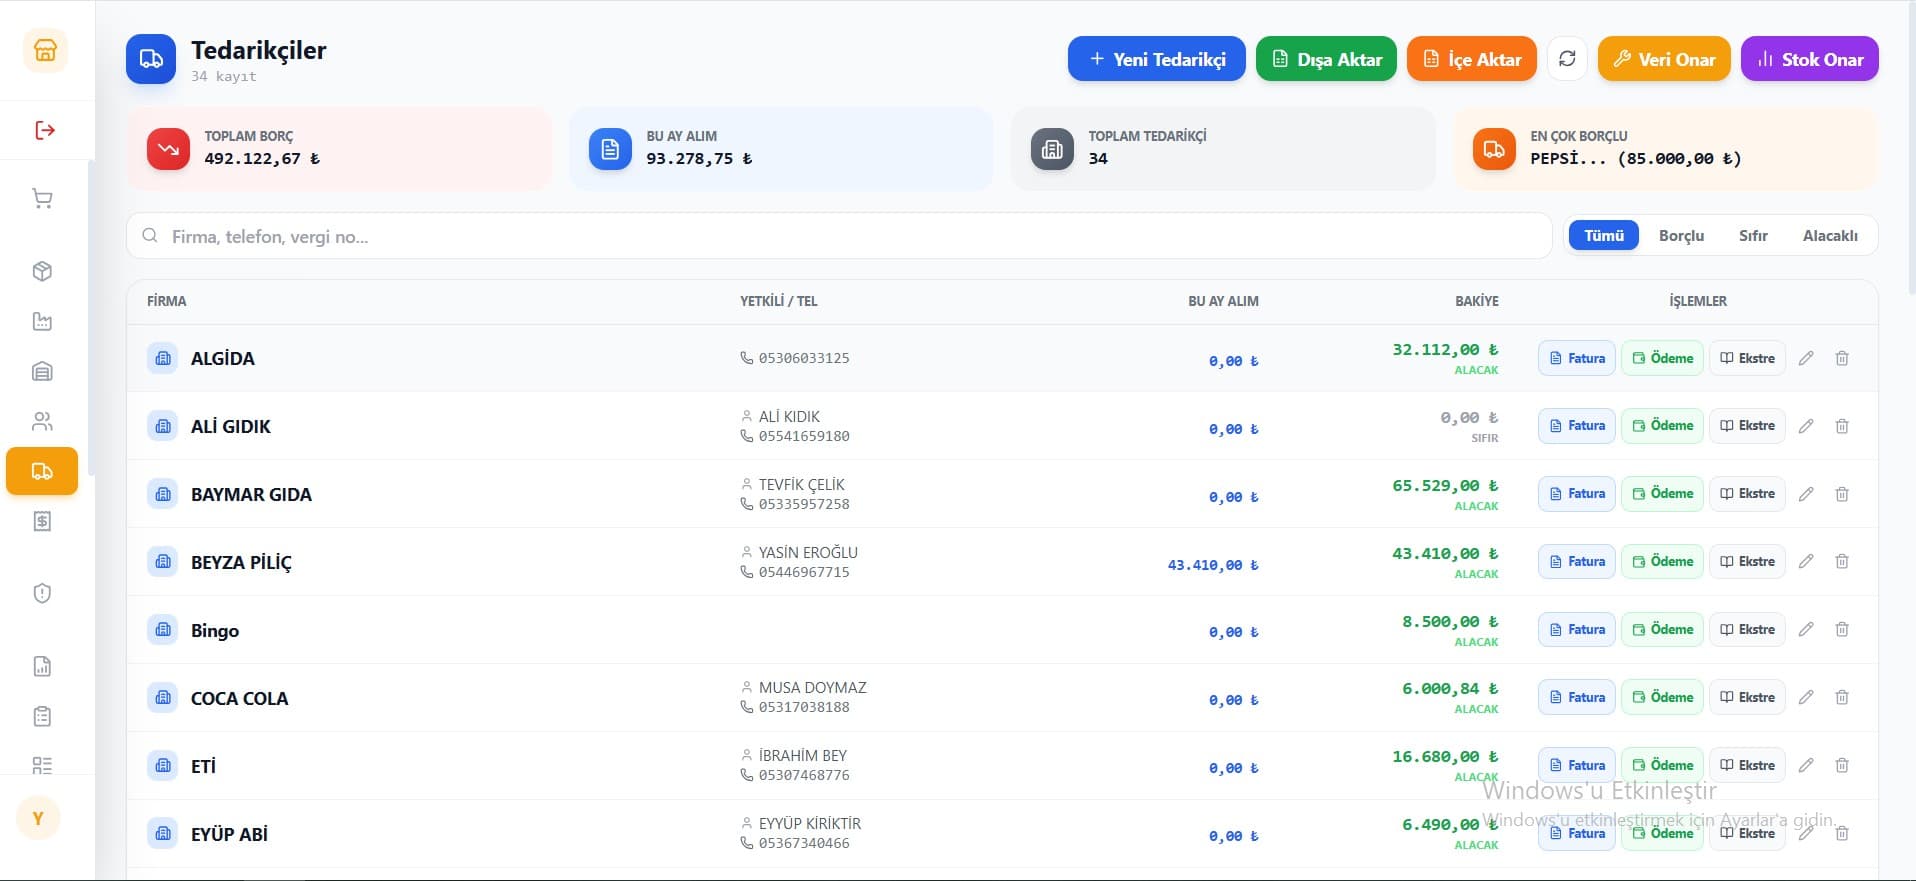Click the purple Stok Onar button
The height and width of the screenshot is (881, 1916).
[x=1810, y=59]
